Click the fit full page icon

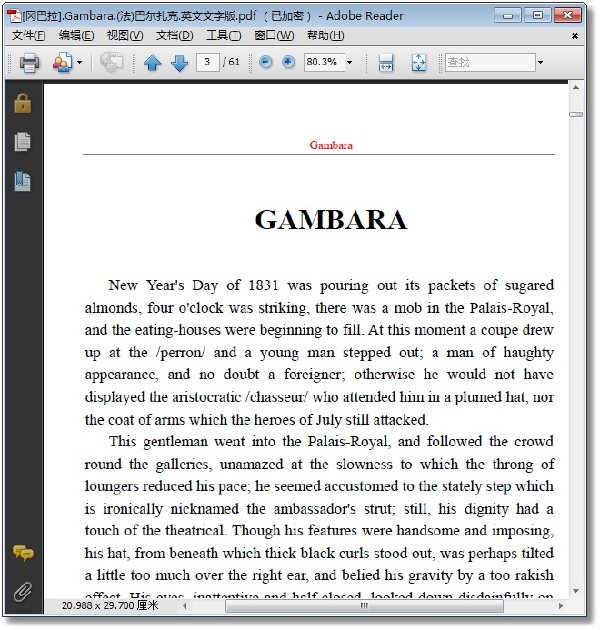click(419, 63)
